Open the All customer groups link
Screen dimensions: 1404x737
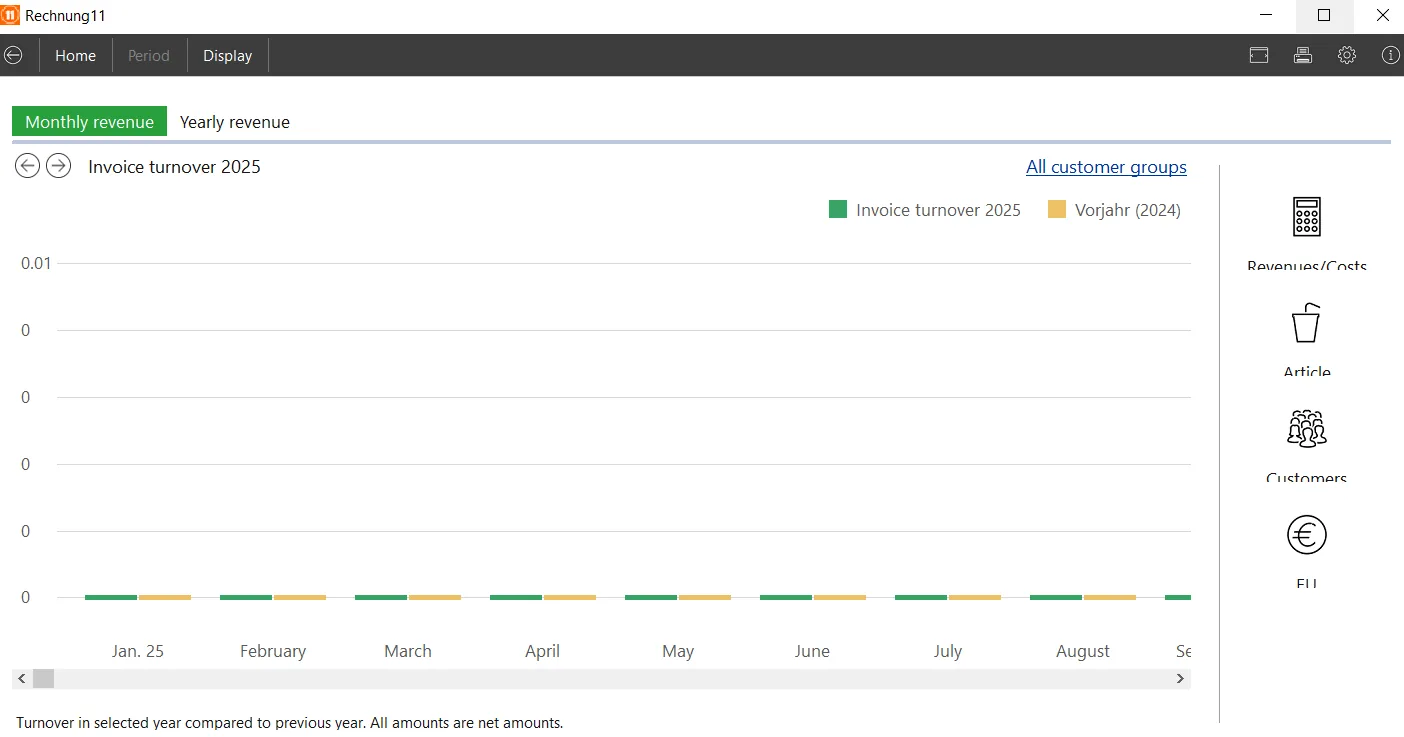click(x=1106, y=167)
